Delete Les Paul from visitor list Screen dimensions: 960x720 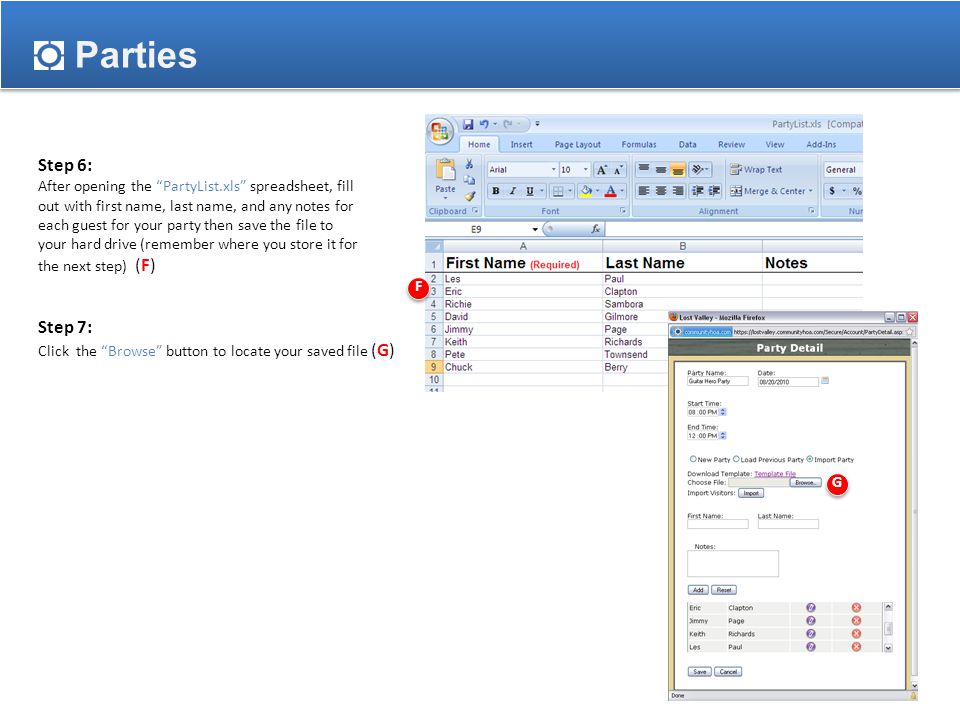pos(856,647)
